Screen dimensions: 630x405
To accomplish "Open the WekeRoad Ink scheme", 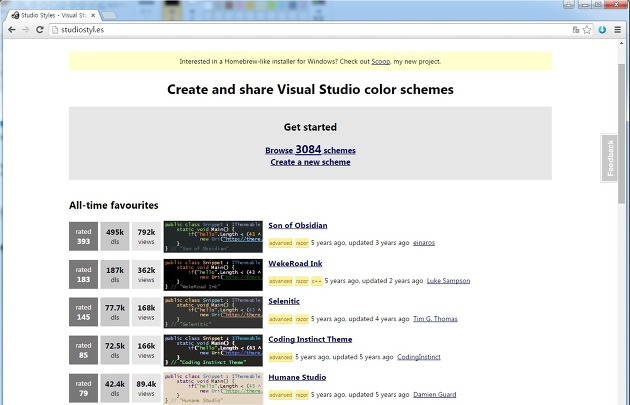I will 295,264.
